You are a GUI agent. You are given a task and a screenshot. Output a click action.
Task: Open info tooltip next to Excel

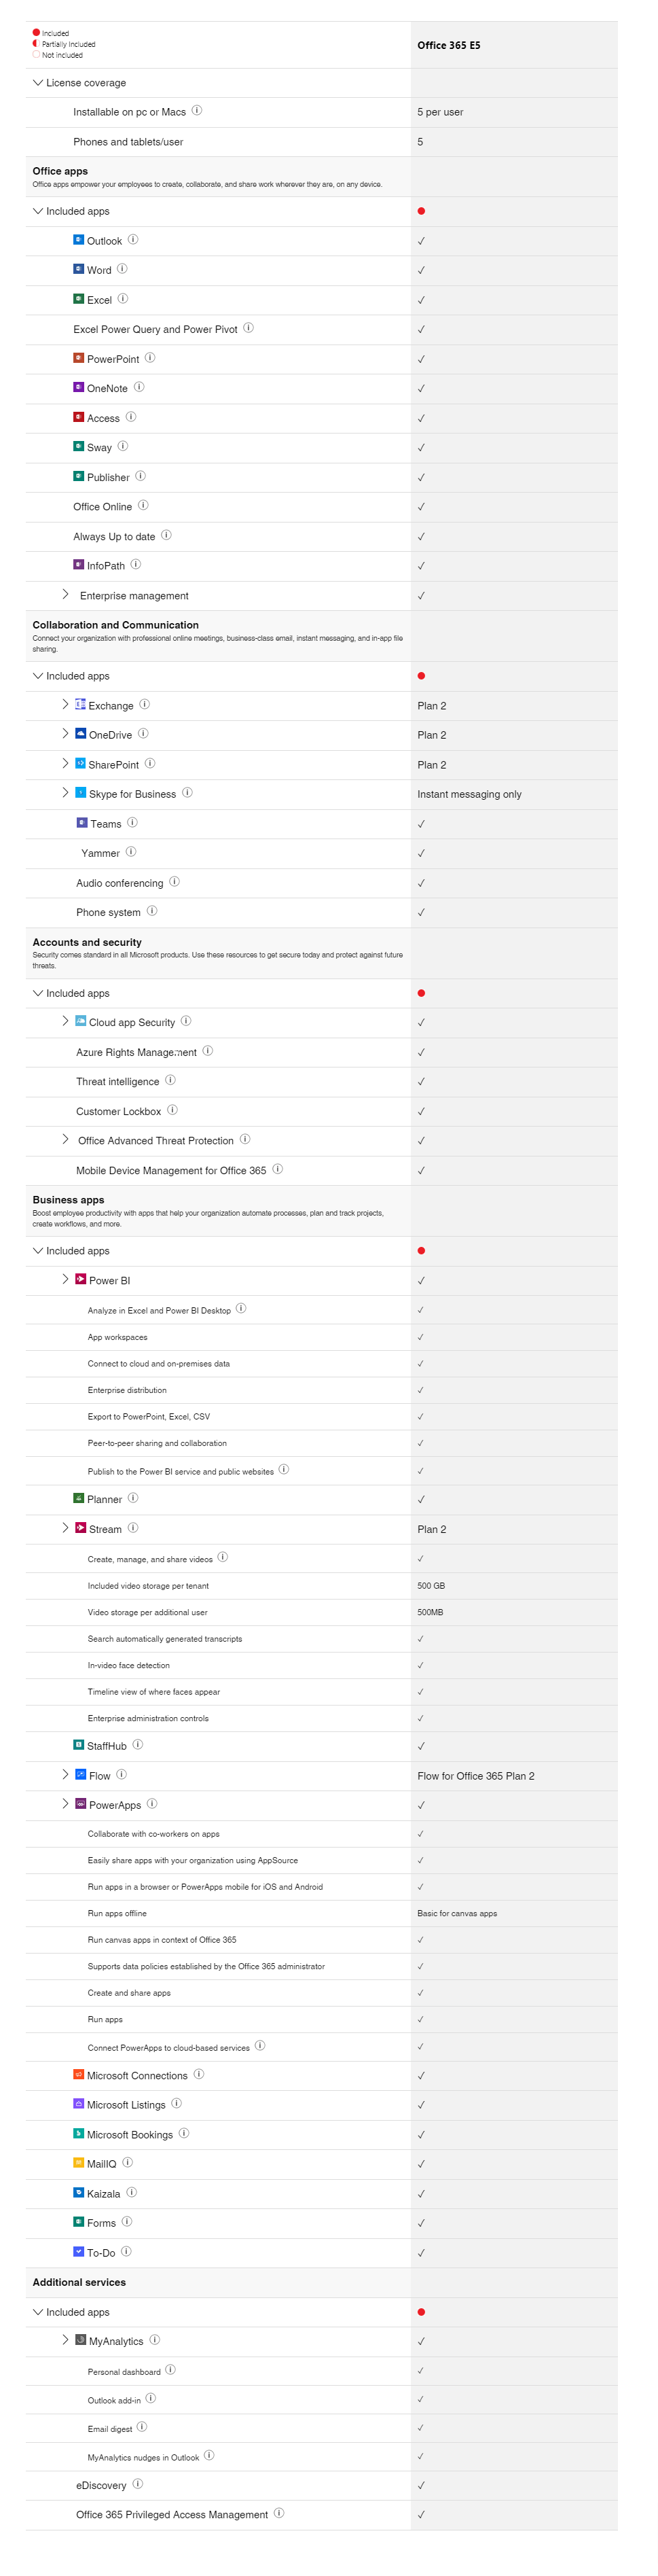point(123,298)
